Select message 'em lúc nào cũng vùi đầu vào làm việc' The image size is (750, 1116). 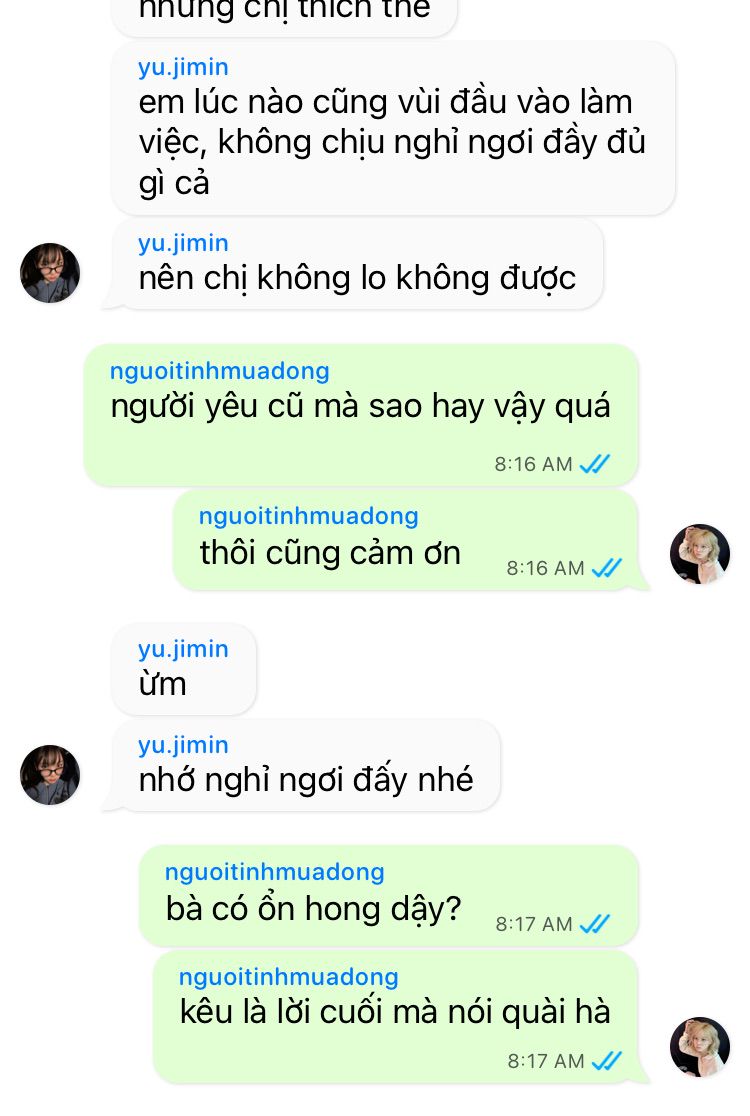point(393,128)
